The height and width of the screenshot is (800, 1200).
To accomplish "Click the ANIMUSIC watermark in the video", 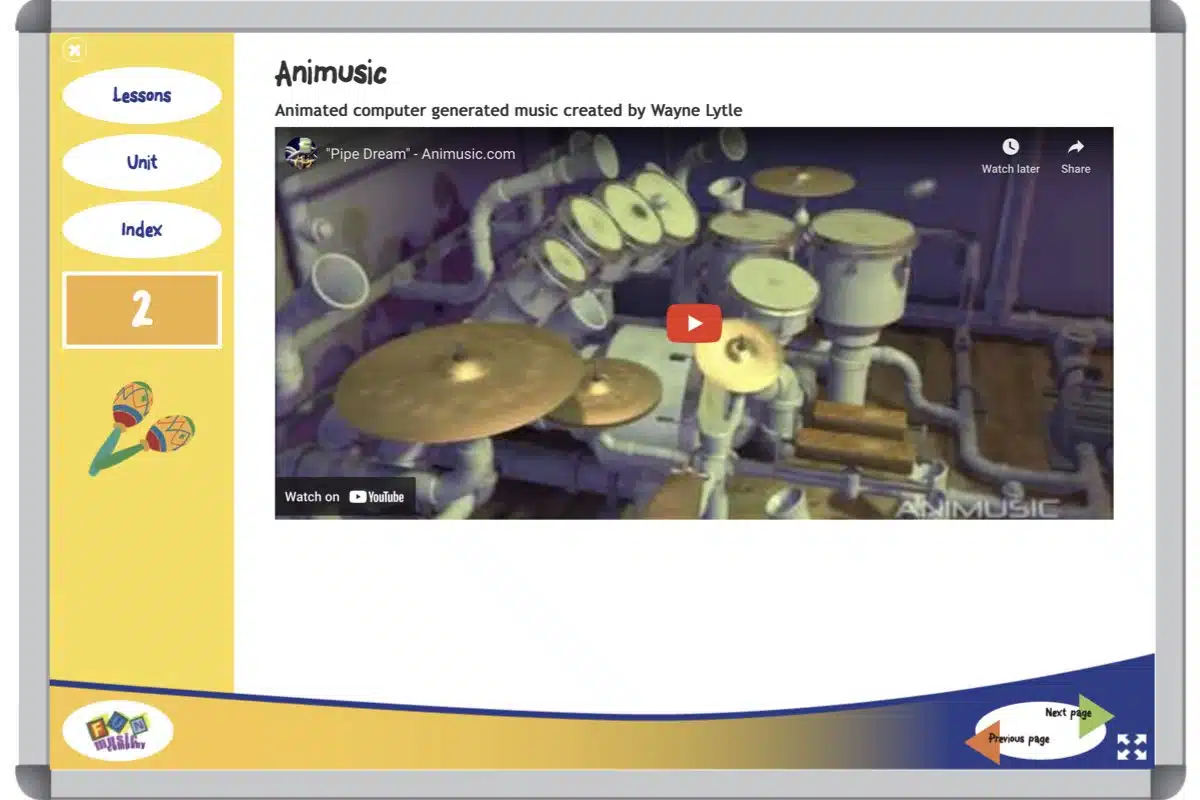I will [x=975, y=507].
